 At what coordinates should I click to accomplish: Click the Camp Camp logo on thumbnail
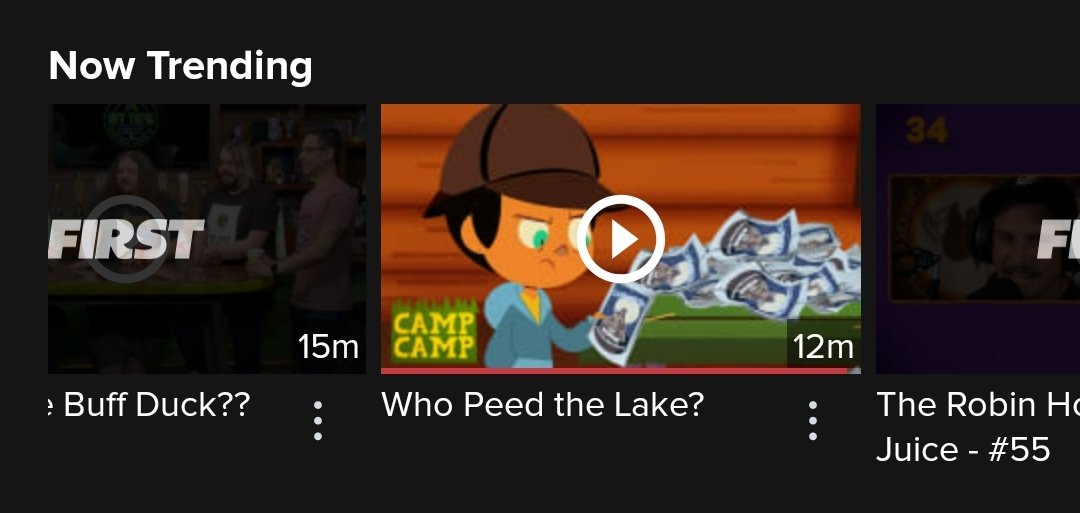(434, 335)
